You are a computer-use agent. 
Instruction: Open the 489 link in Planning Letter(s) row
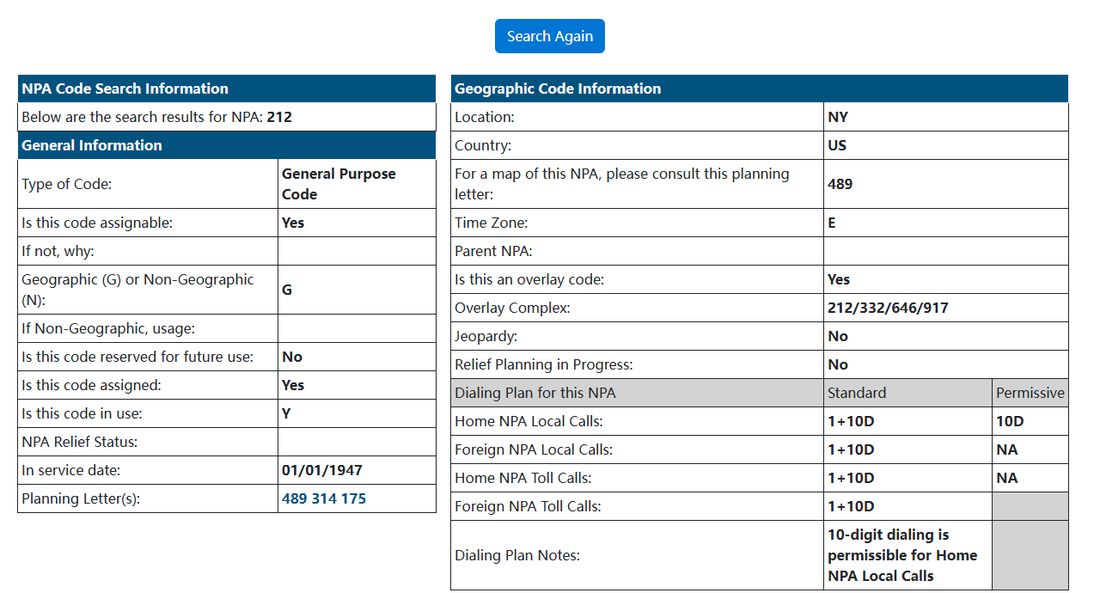295,498
